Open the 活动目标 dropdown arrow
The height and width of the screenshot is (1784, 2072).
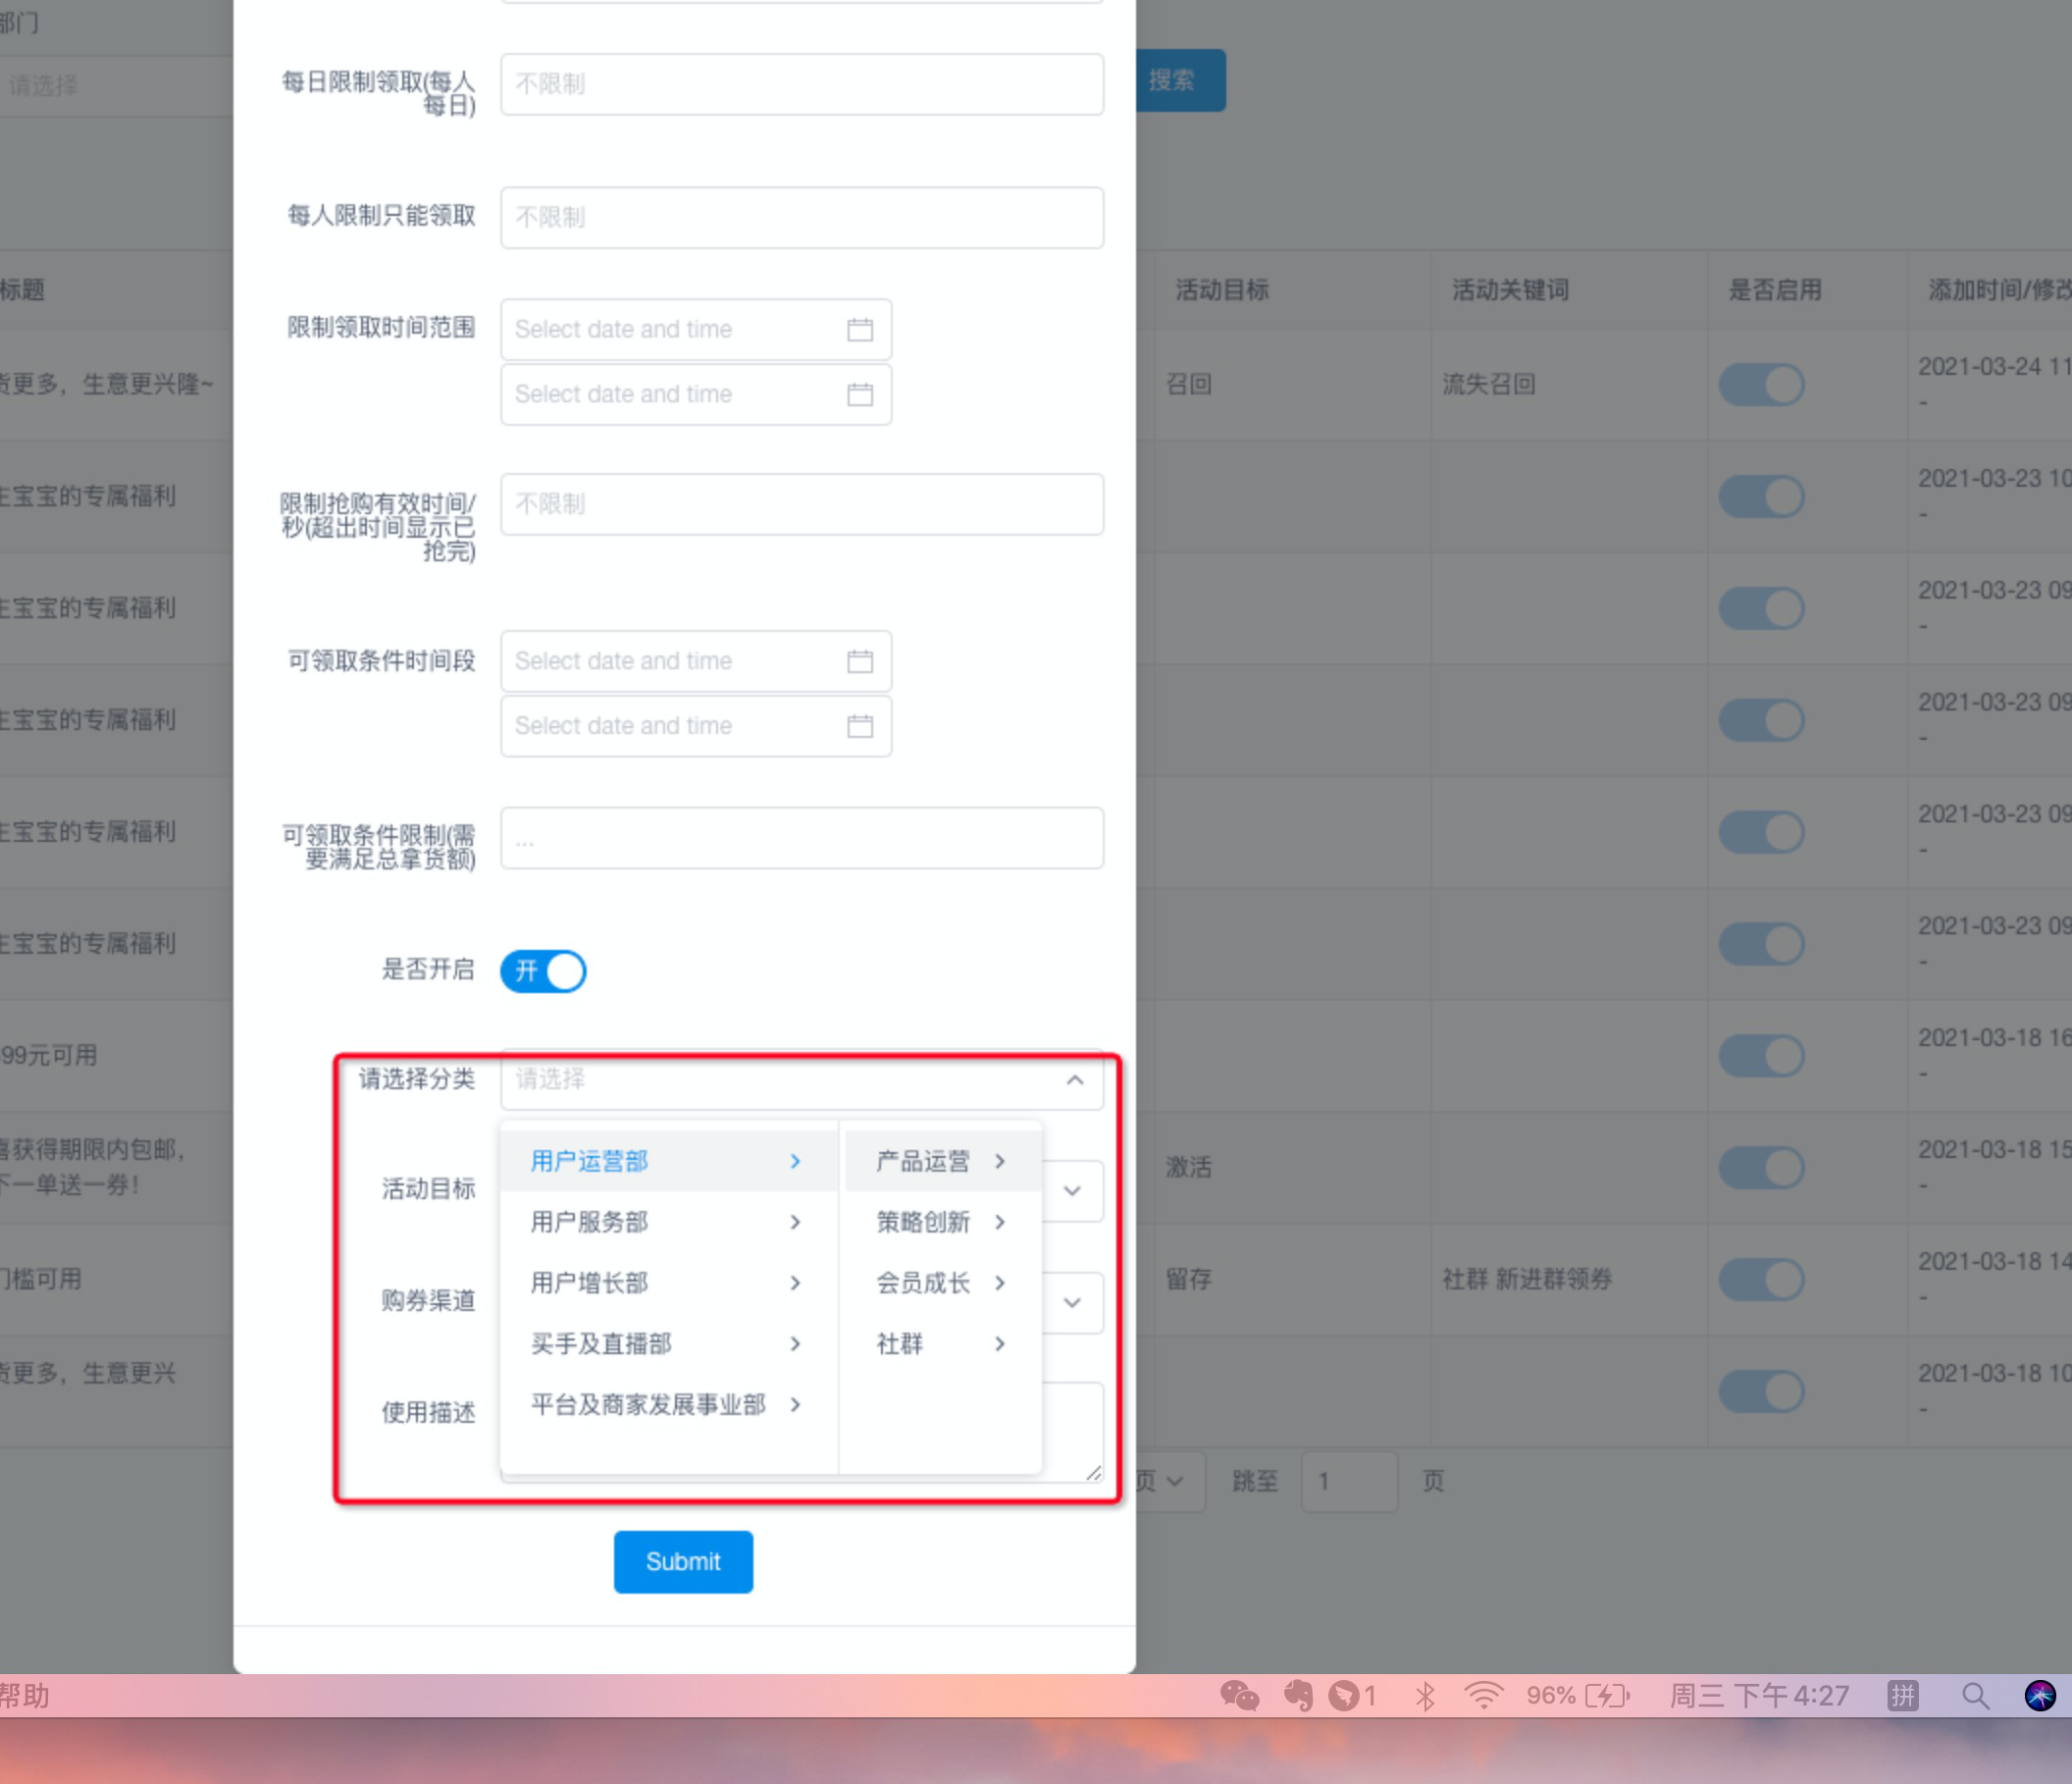[1072, 1191]
